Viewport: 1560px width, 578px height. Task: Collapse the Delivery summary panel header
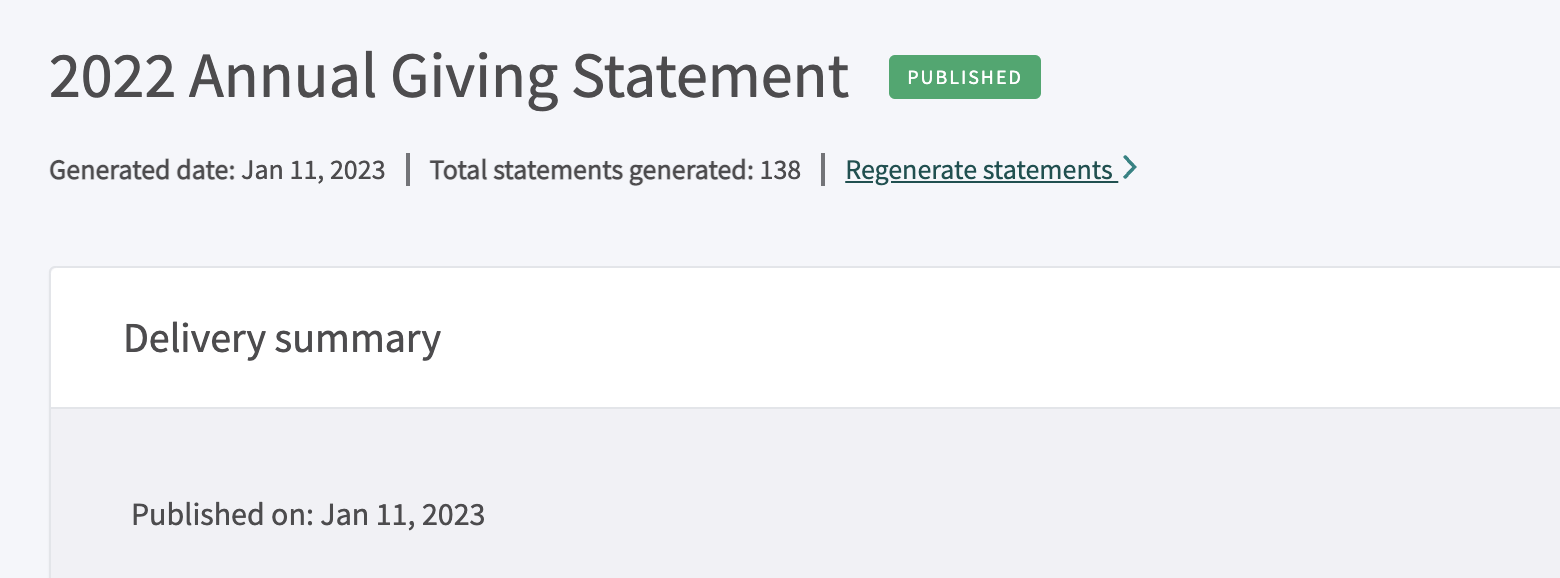pos(281,338)
